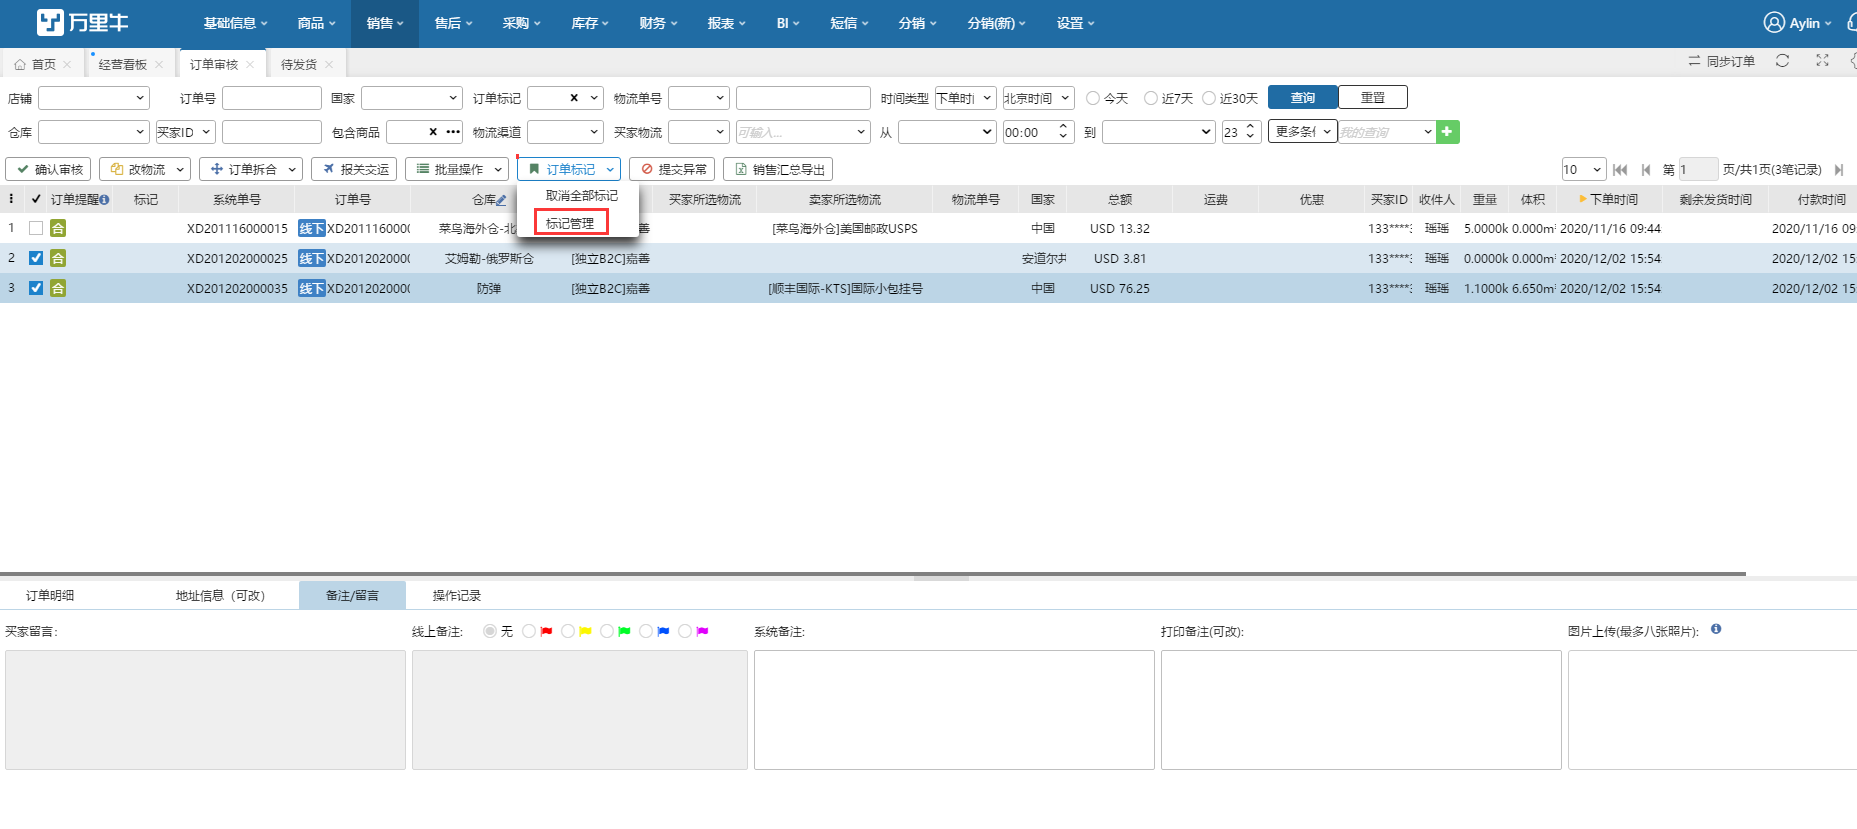
Task: Choose 标记管理 from the menu
Action: tap(570, 223)
